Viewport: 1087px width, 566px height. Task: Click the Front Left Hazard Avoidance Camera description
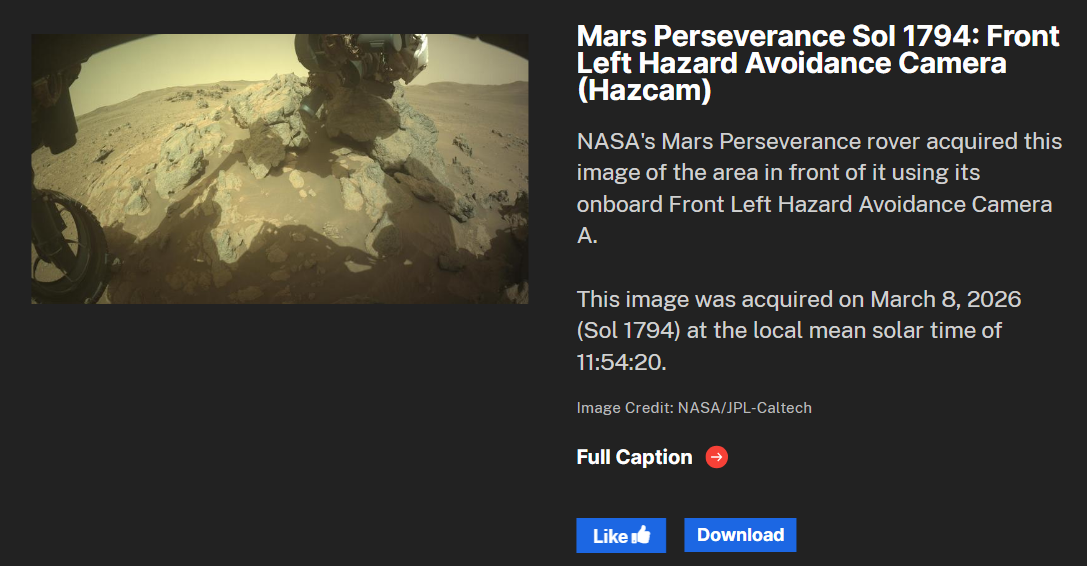point(860,204)
